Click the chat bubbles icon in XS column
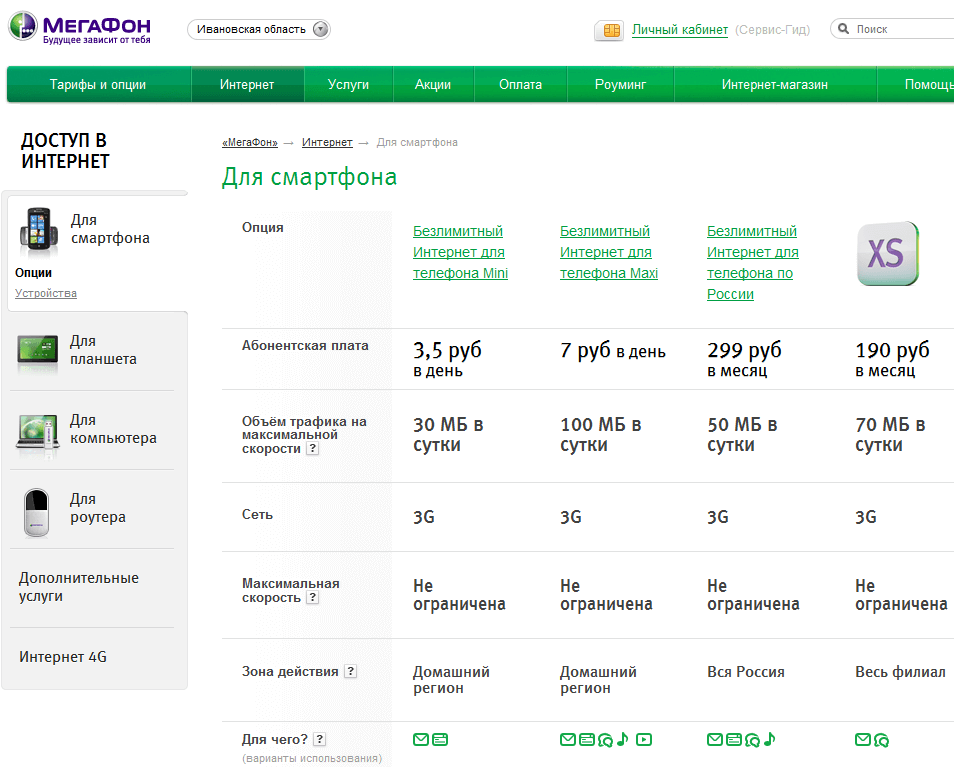Image resolution: width=954 pixels, height=767 pixels. coord(882,740)
